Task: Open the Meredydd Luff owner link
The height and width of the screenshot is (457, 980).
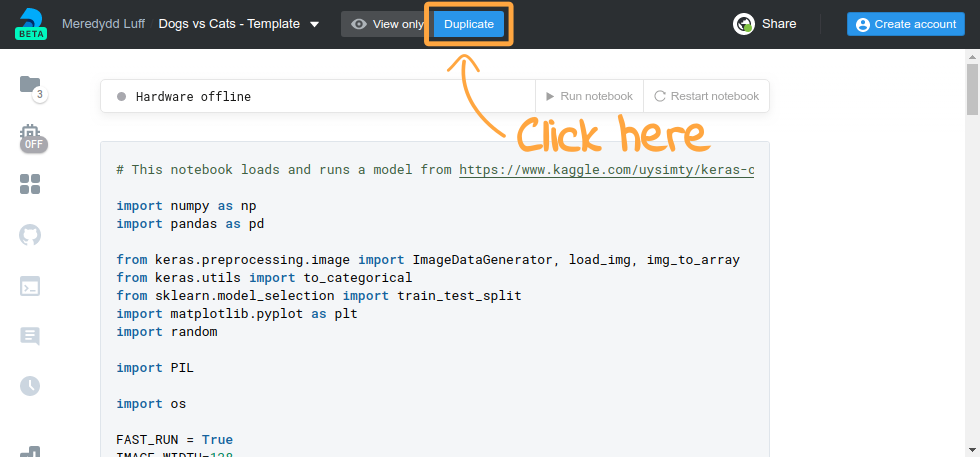Action: point(103,24)
